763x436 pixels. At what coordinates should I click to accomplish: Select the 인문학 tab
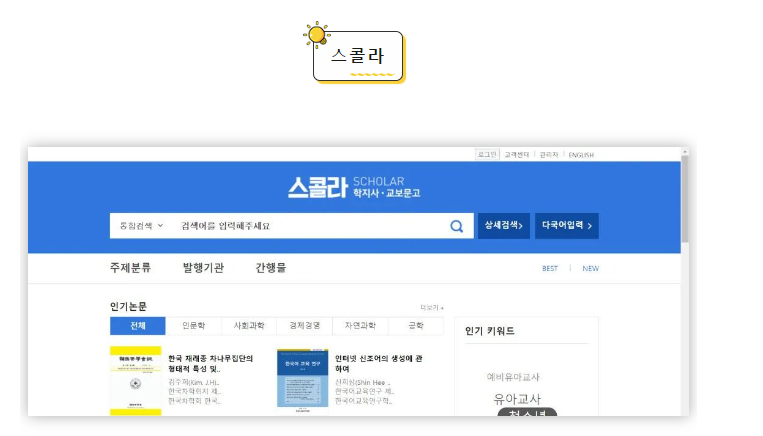point(194,326)
